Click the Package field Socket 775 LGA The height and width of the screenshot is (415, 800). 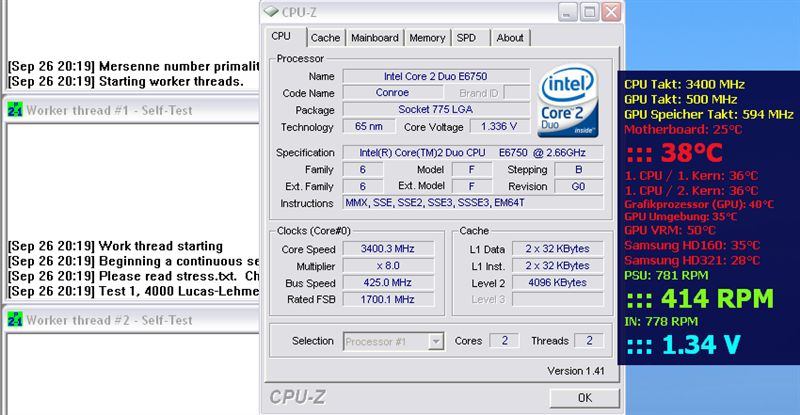436,109
